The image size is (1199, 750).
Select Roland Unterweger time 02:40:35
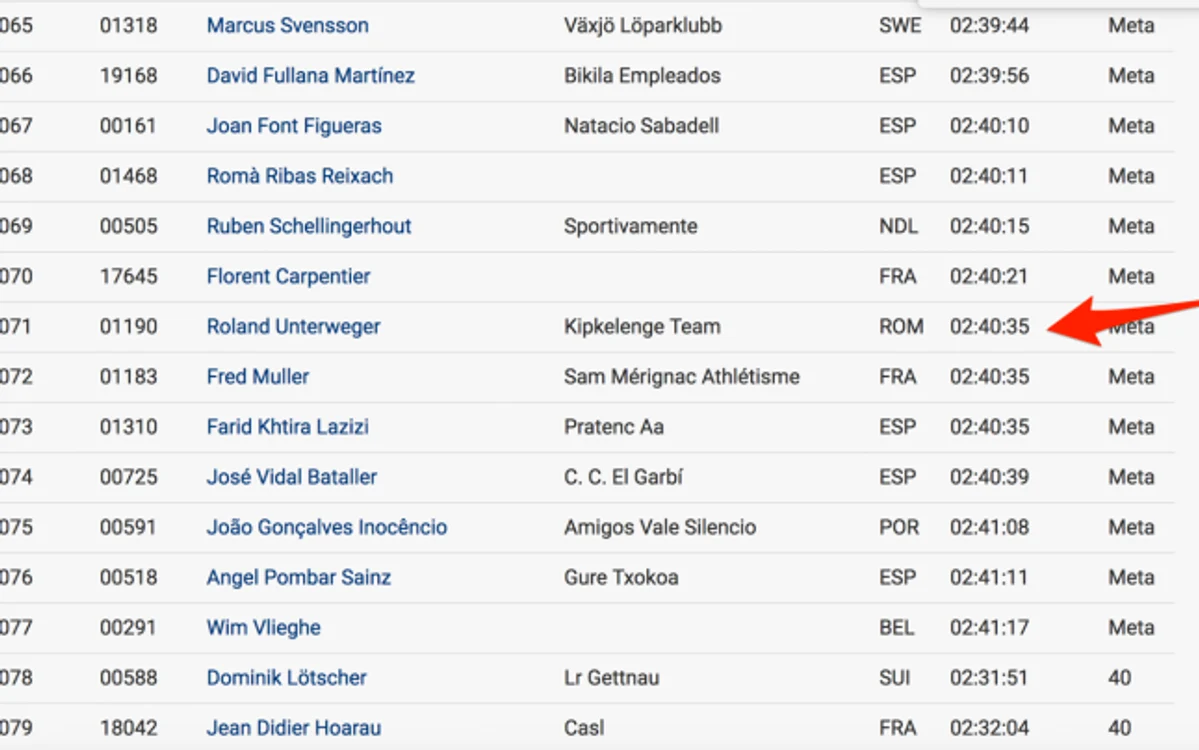coord(989,326)
